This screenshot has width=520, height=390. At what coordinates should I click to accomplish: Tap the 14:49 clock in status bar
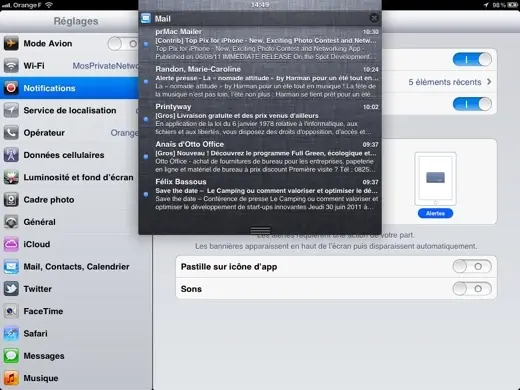pyautogui.click(x=260, y=4)
